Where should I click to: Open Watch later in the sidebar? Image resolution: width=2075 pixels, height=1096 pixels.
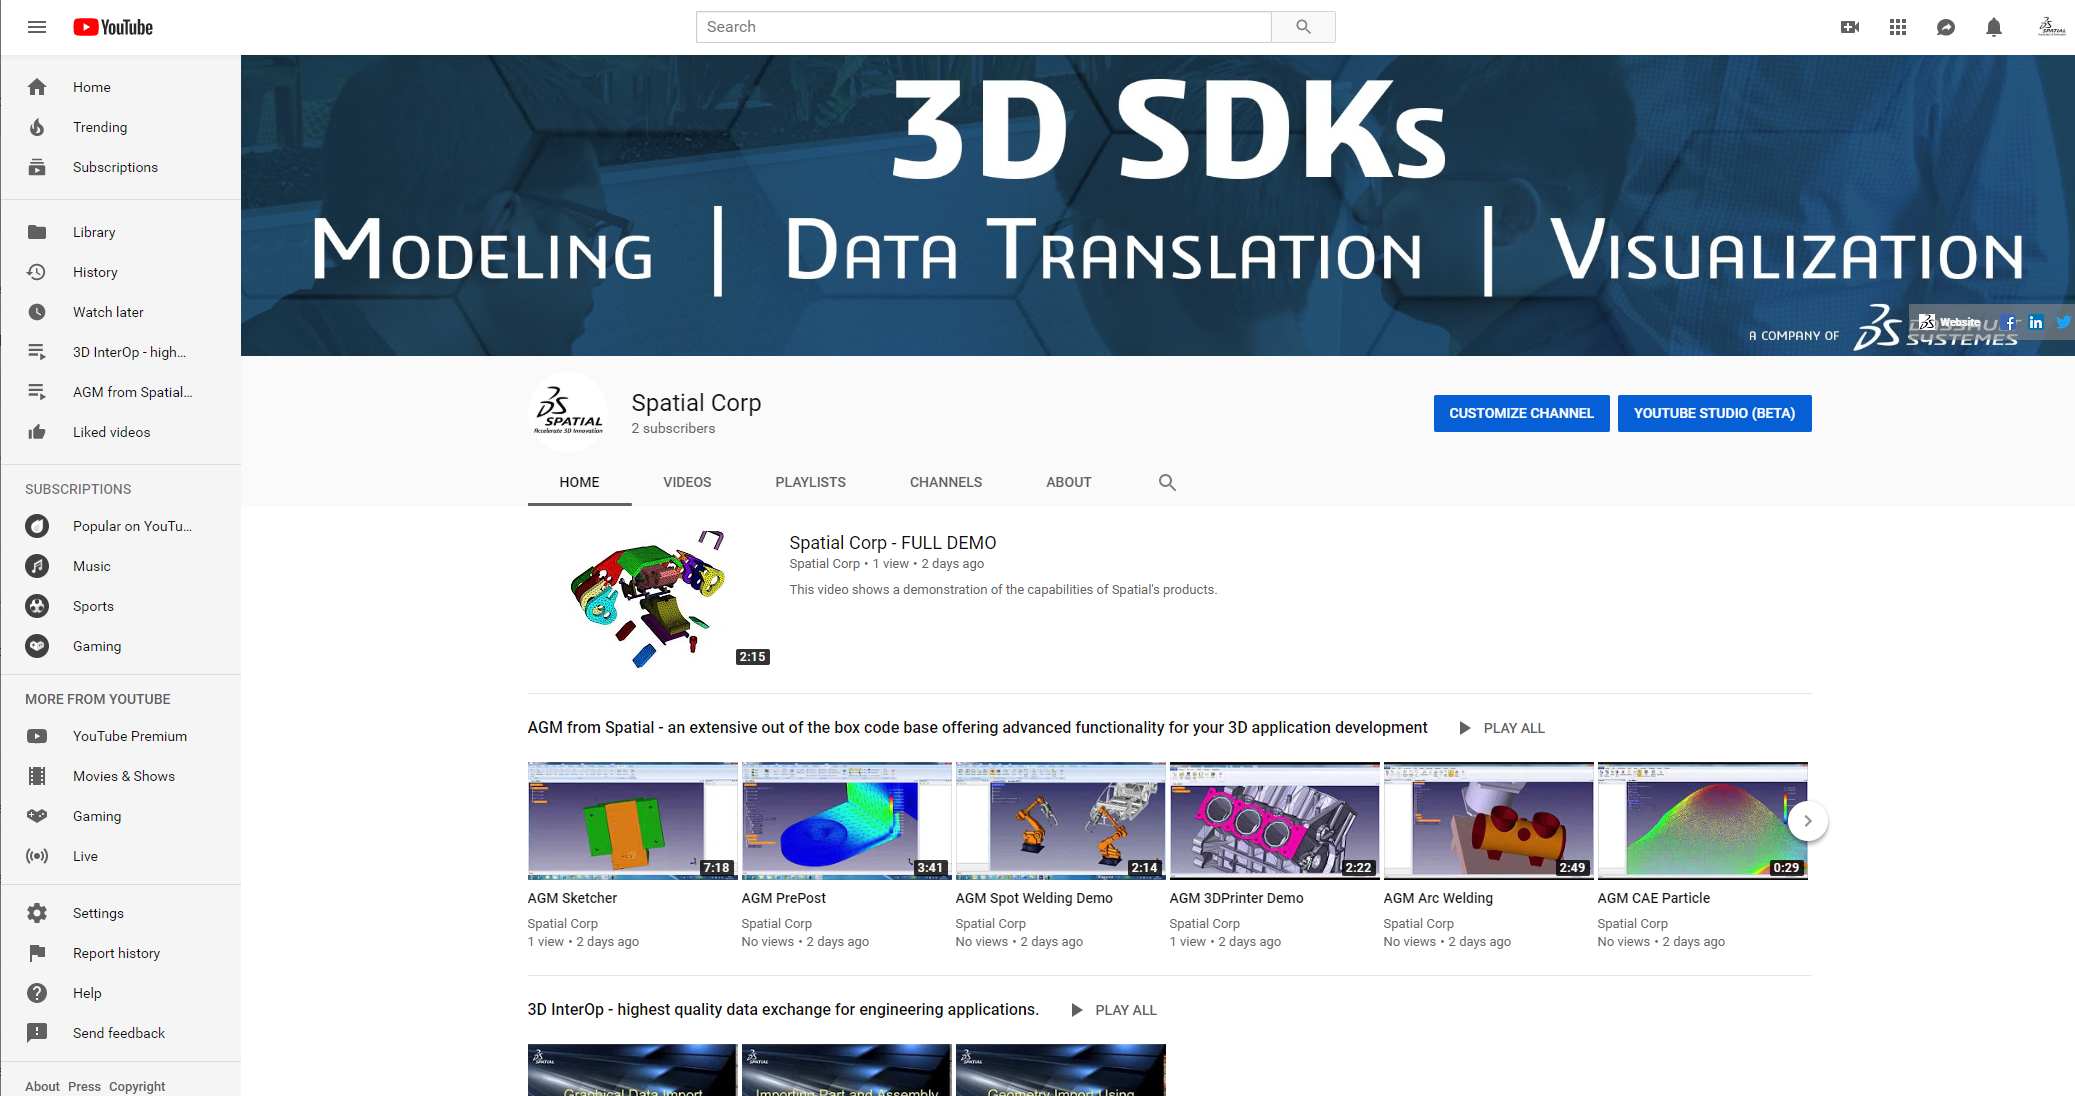click(x=108, y=312)
